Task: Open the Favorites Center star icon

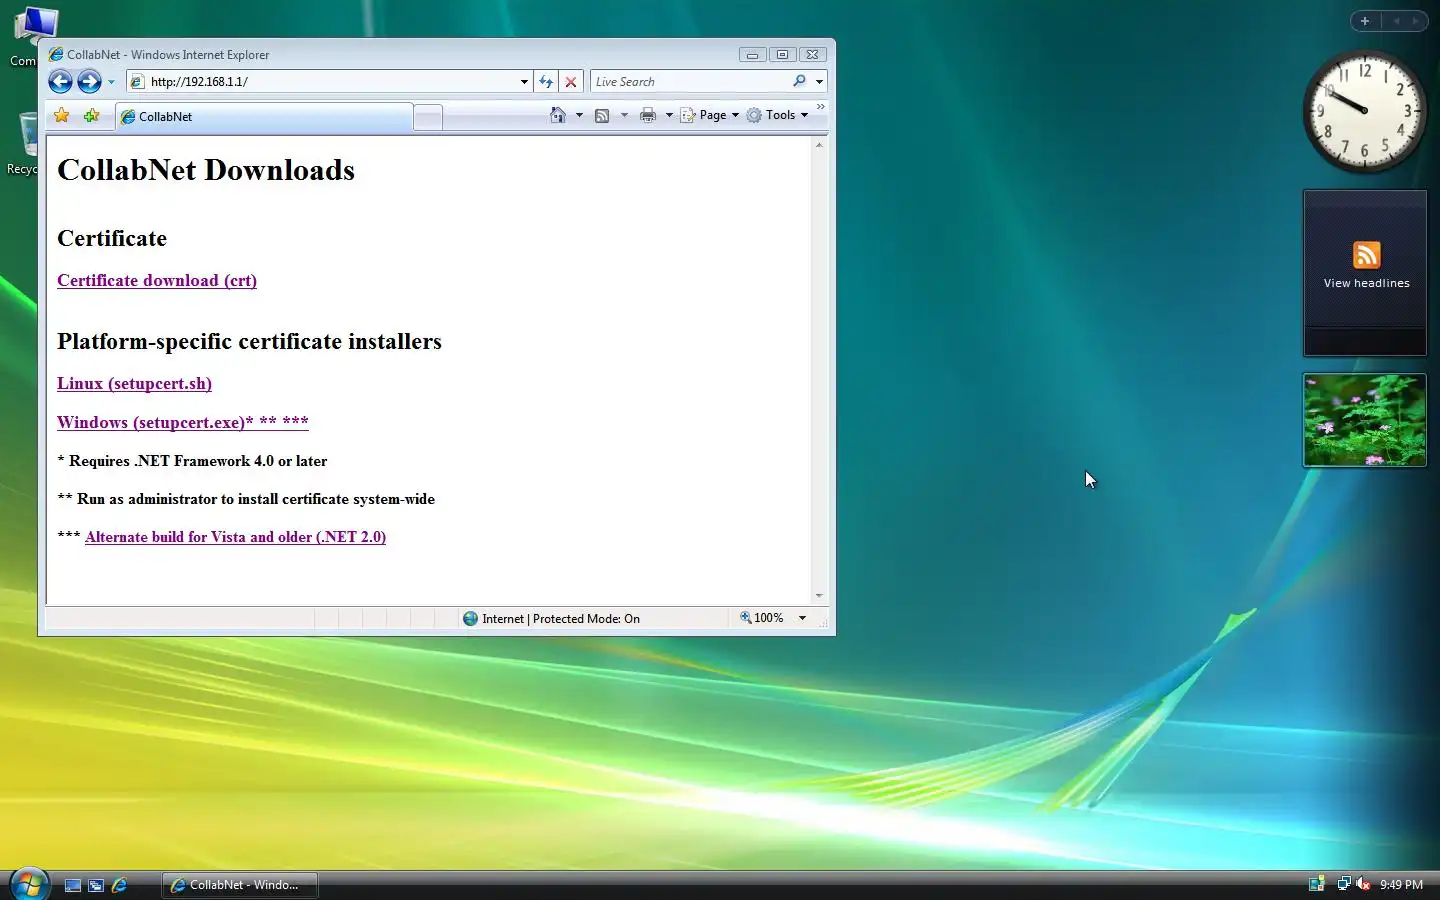Action: tap(62, 116)
